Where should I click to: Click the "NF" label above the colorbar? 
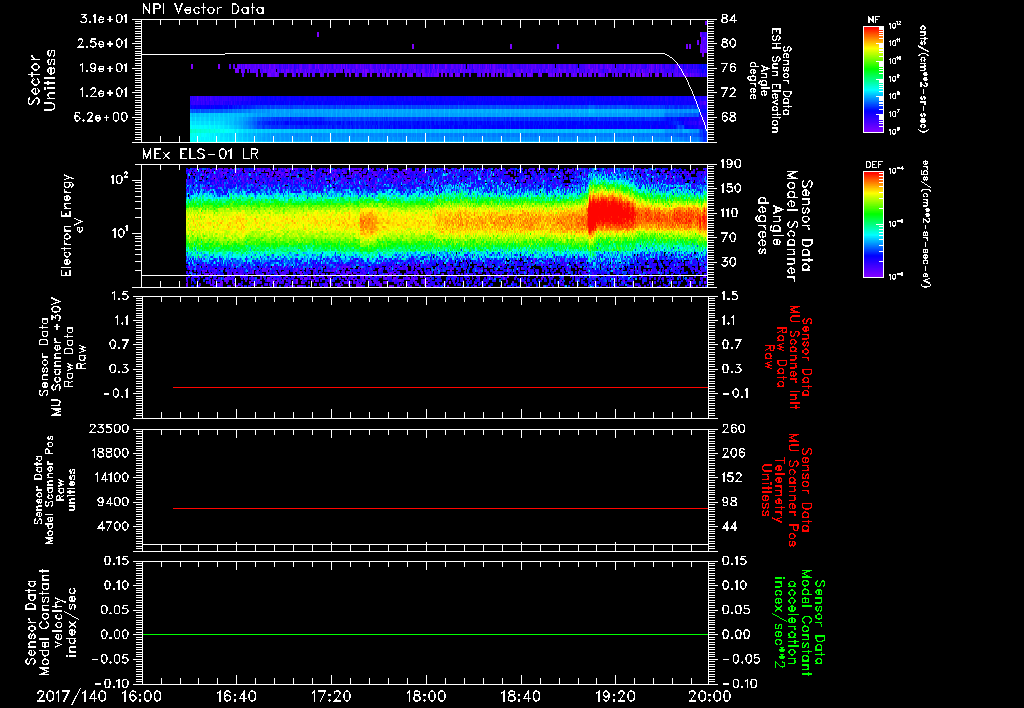(874, 20)
